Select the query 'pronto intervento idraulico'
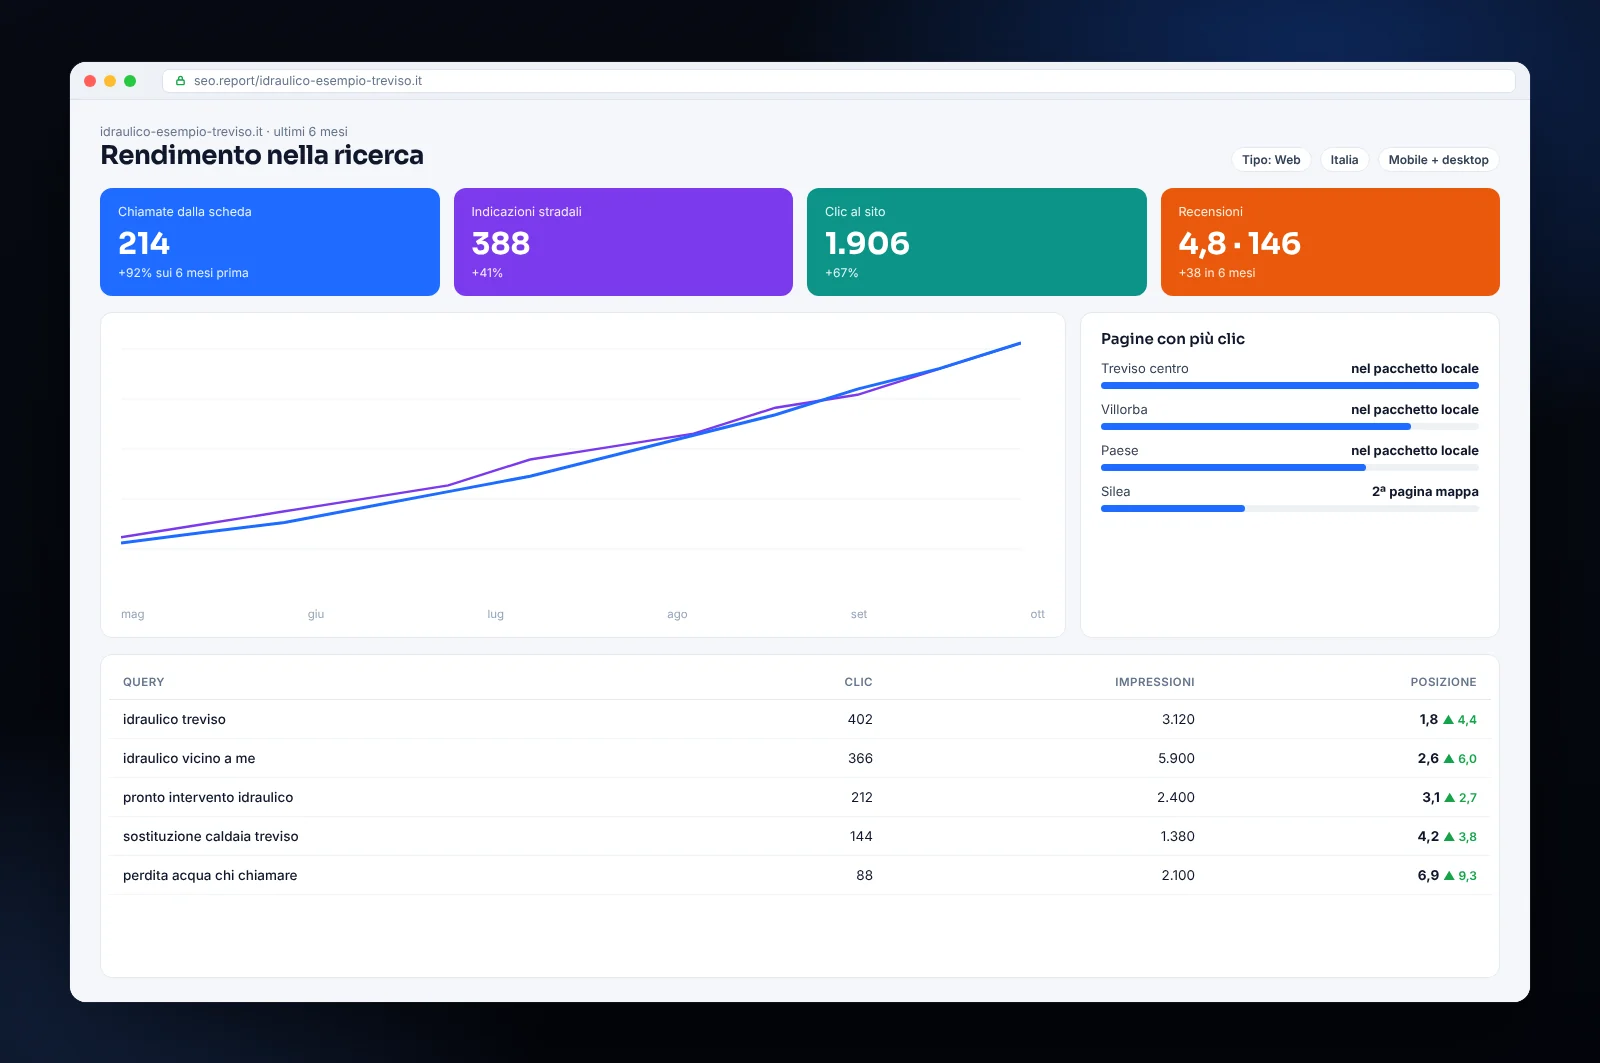The height and width of the screenshot is (1063, 1600). coord(208,797)
